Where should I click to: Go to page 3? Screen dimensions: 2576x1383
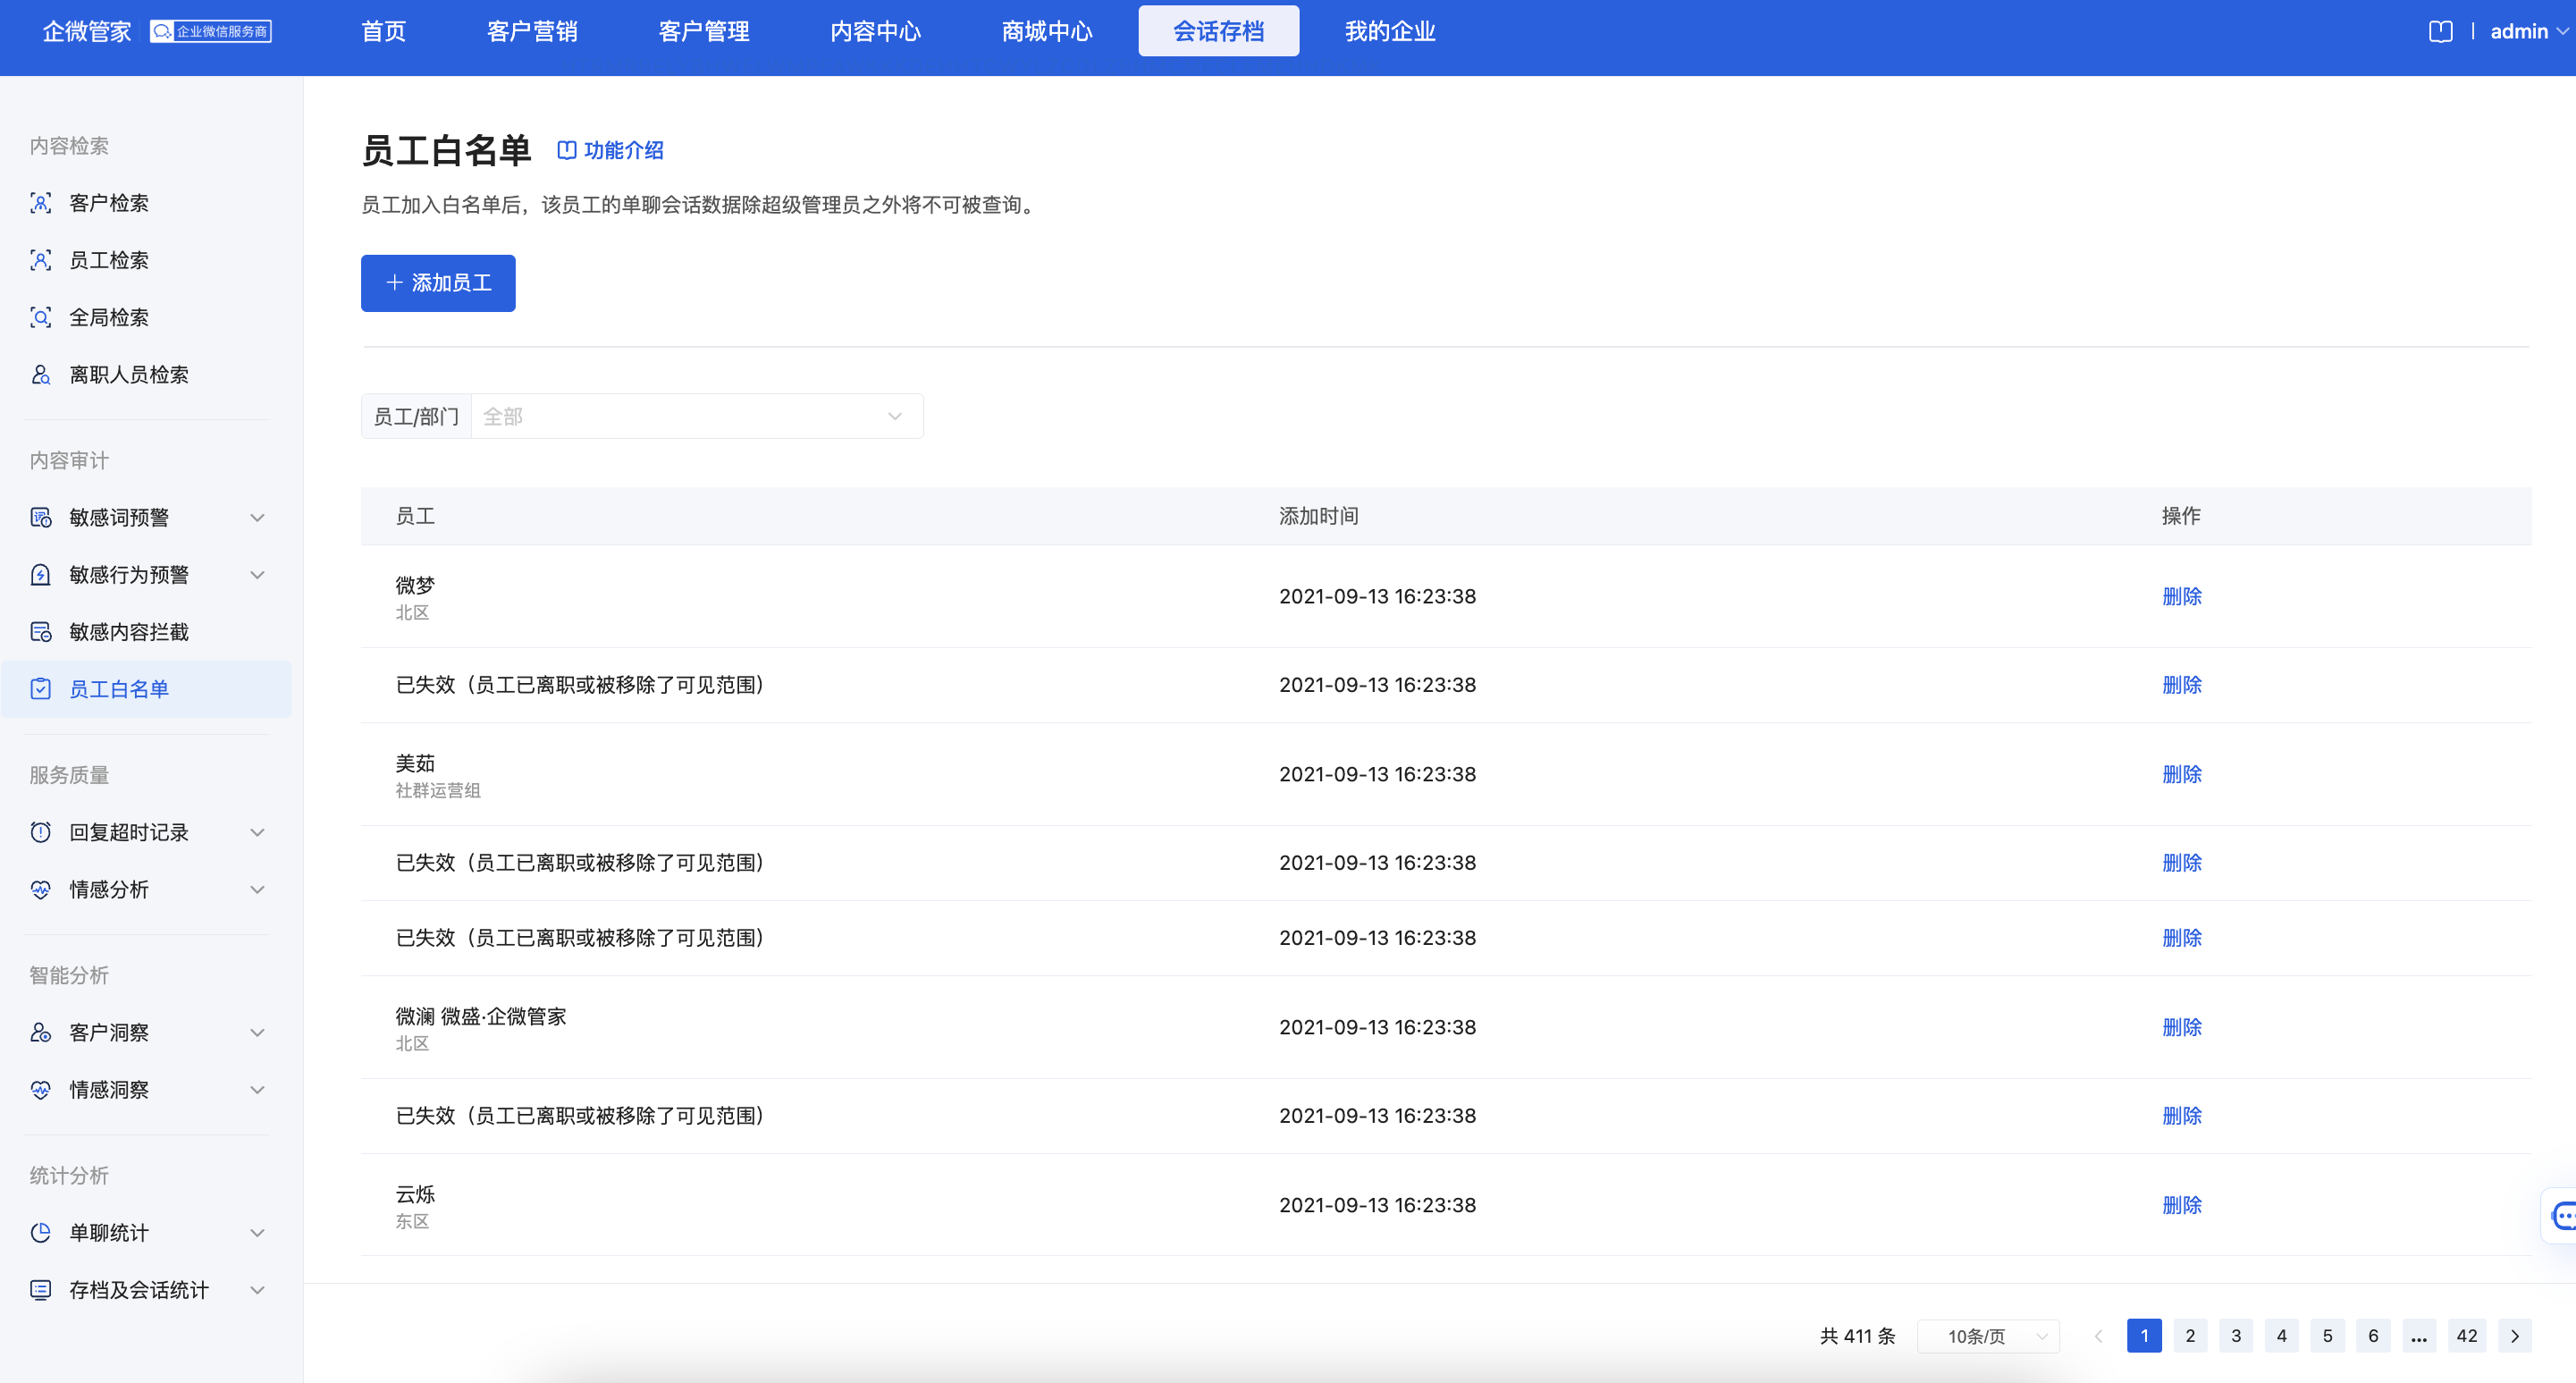pyautogui.click(x=2236, y=1336)
